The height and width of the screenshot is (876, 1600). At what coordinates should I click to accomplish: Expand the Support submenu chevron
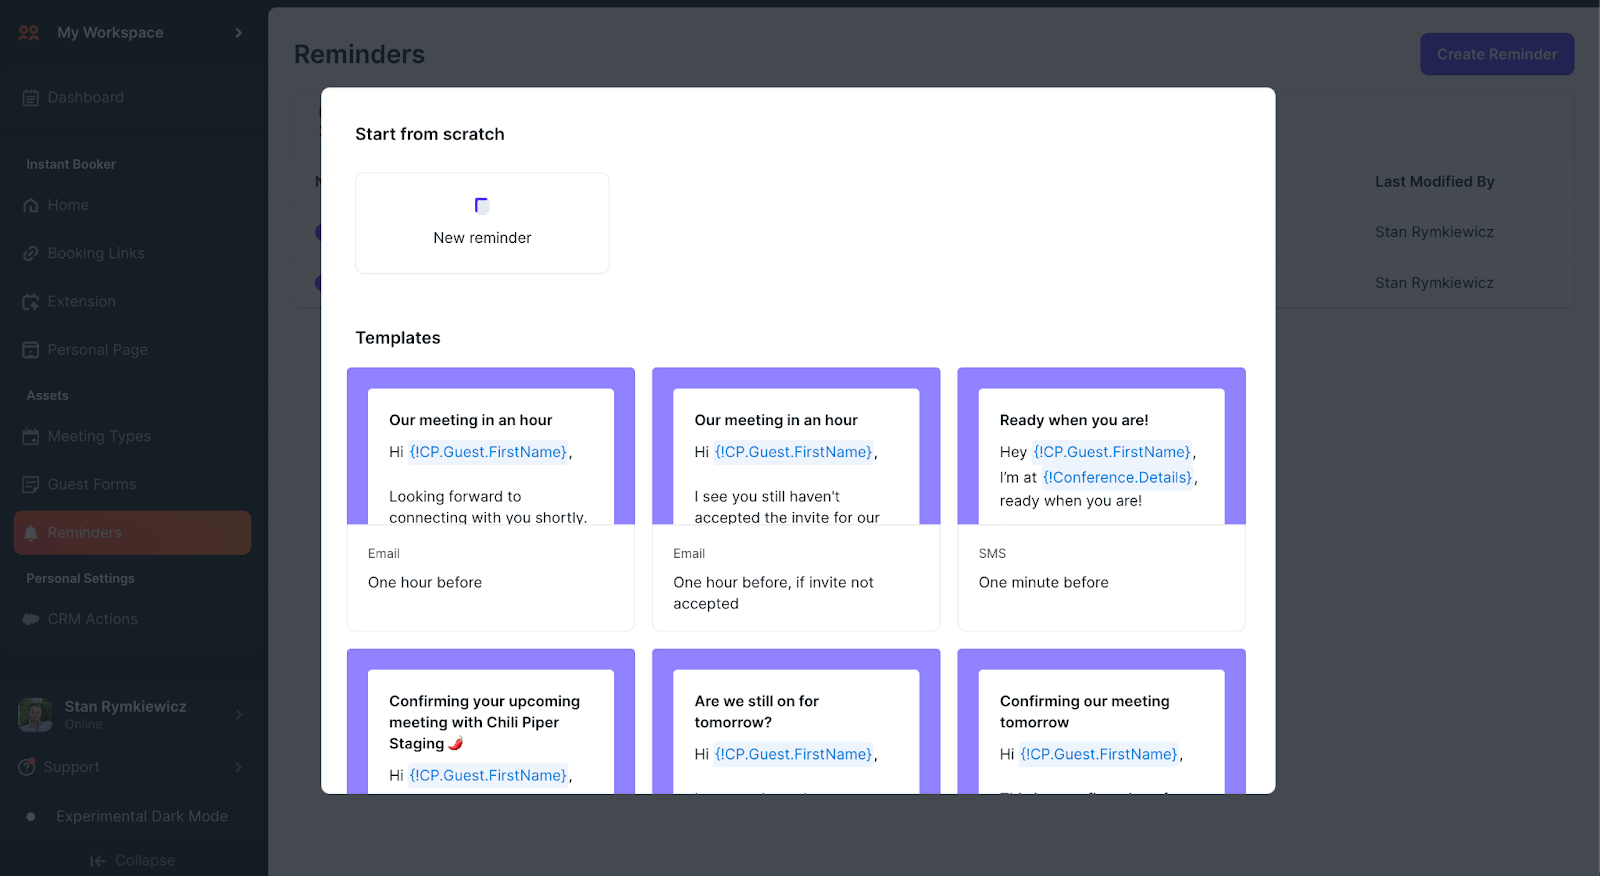238,768
